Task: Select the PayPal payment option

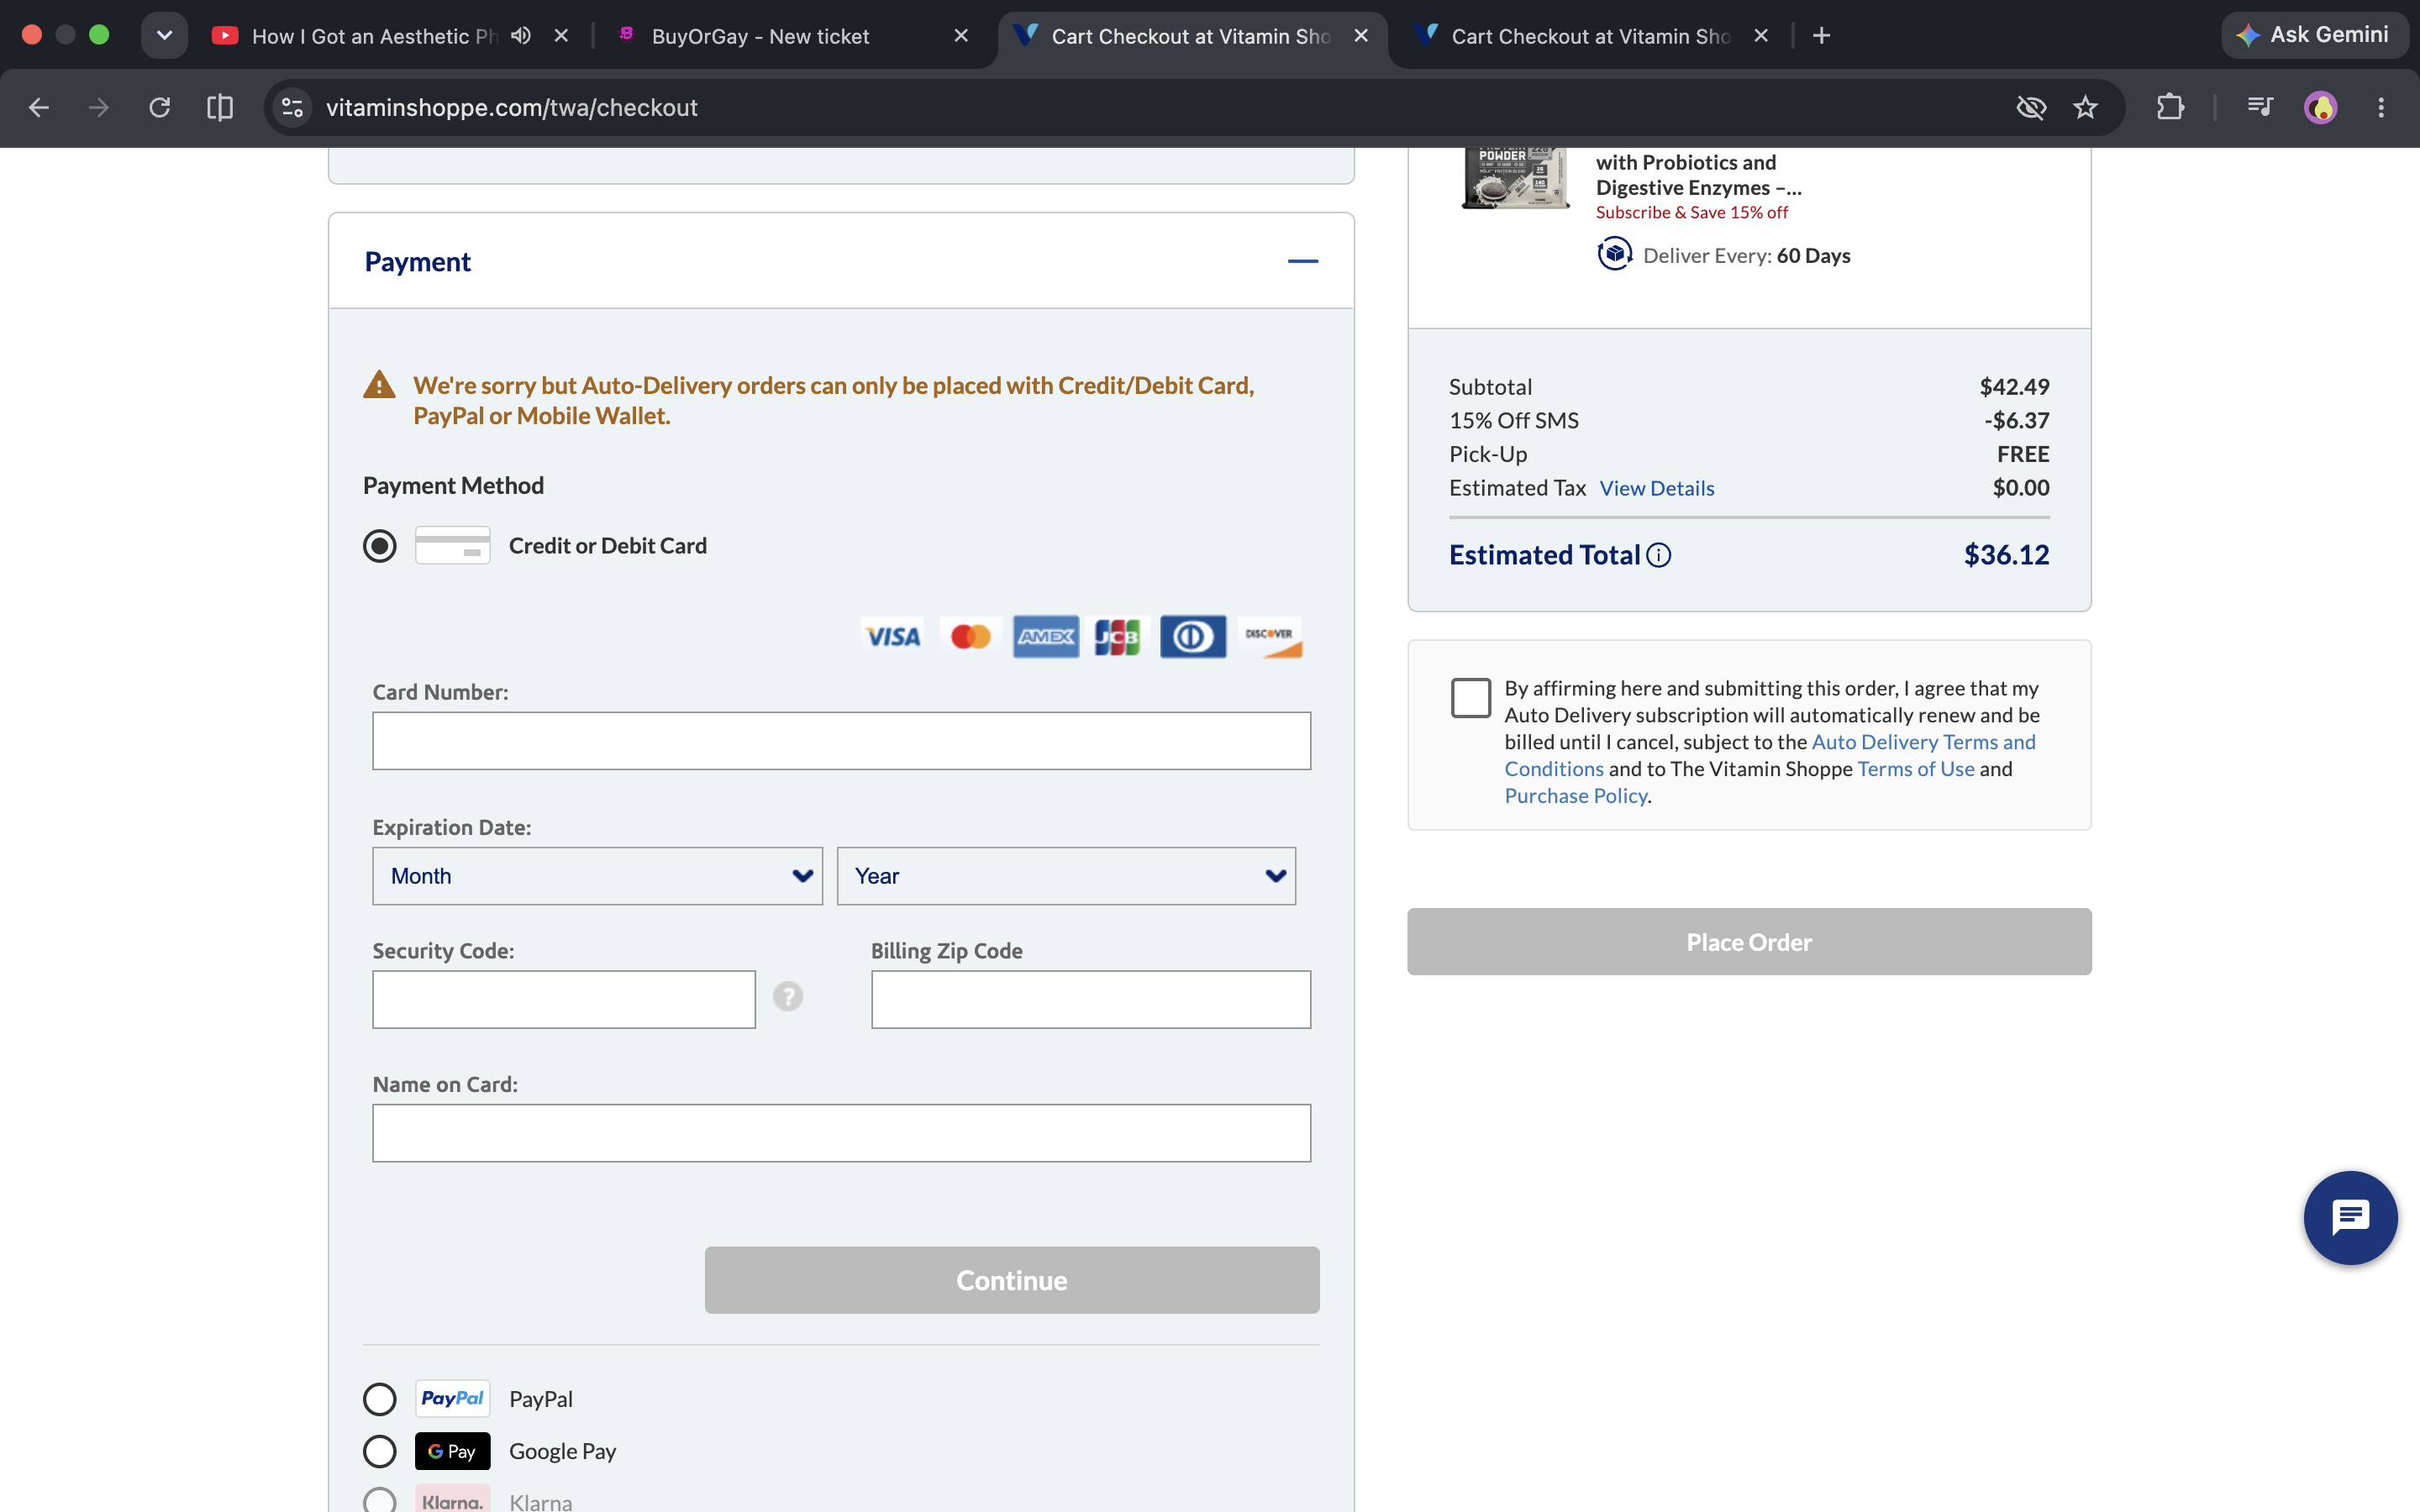Action: 380,1399
